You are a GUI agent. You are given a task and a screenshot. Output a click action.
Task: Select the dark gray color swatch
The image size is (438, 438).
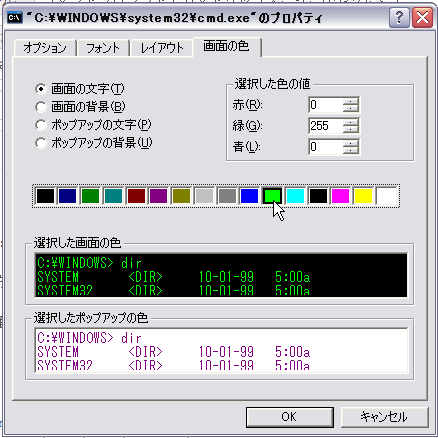pos(227,196)
